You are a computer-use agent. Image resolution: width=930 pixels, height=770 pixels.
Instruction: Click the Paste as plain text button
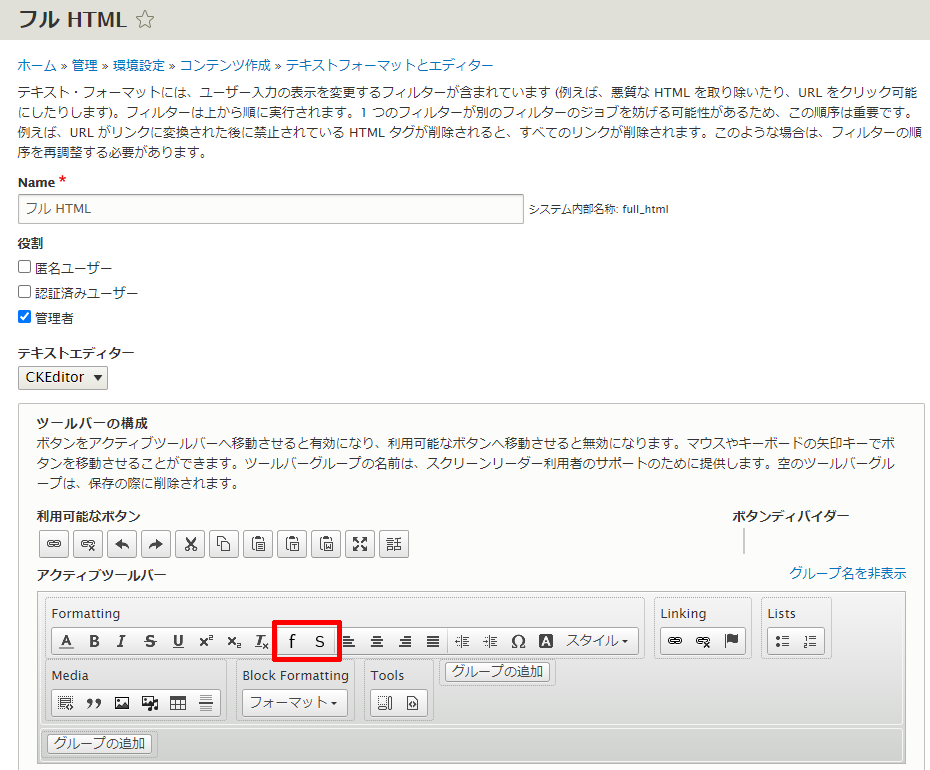pyautogui.click(x=292, y=544)
